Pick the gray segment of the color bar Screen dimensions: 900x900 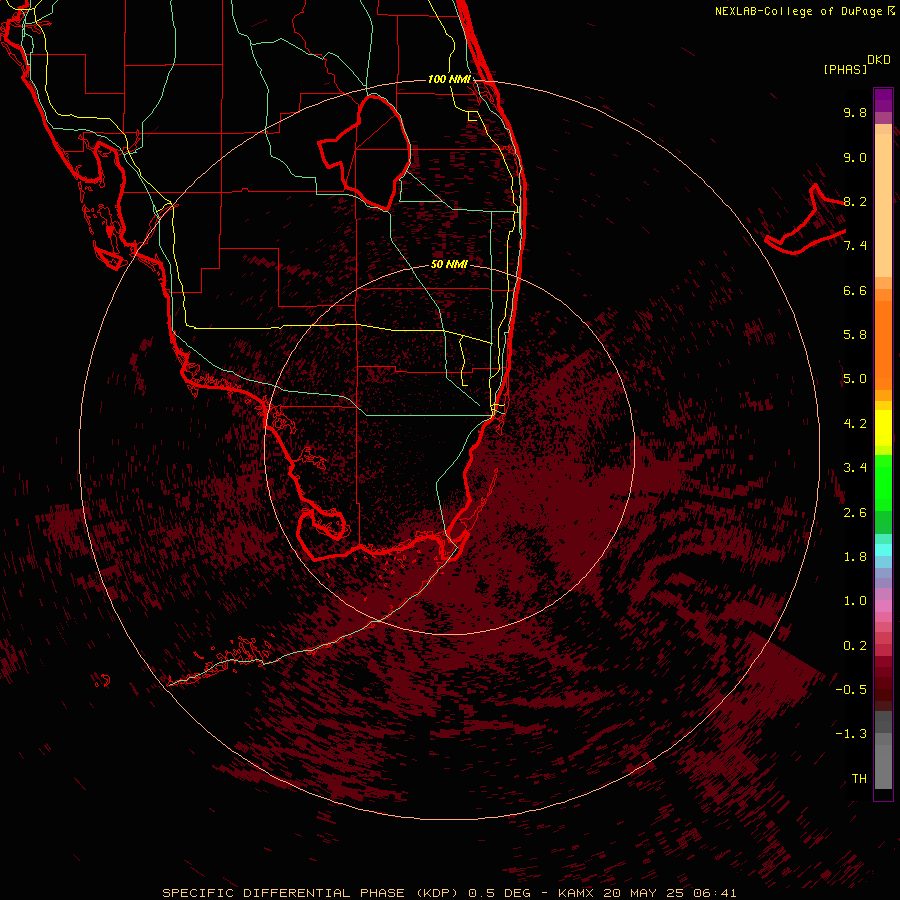click(883, 752)
